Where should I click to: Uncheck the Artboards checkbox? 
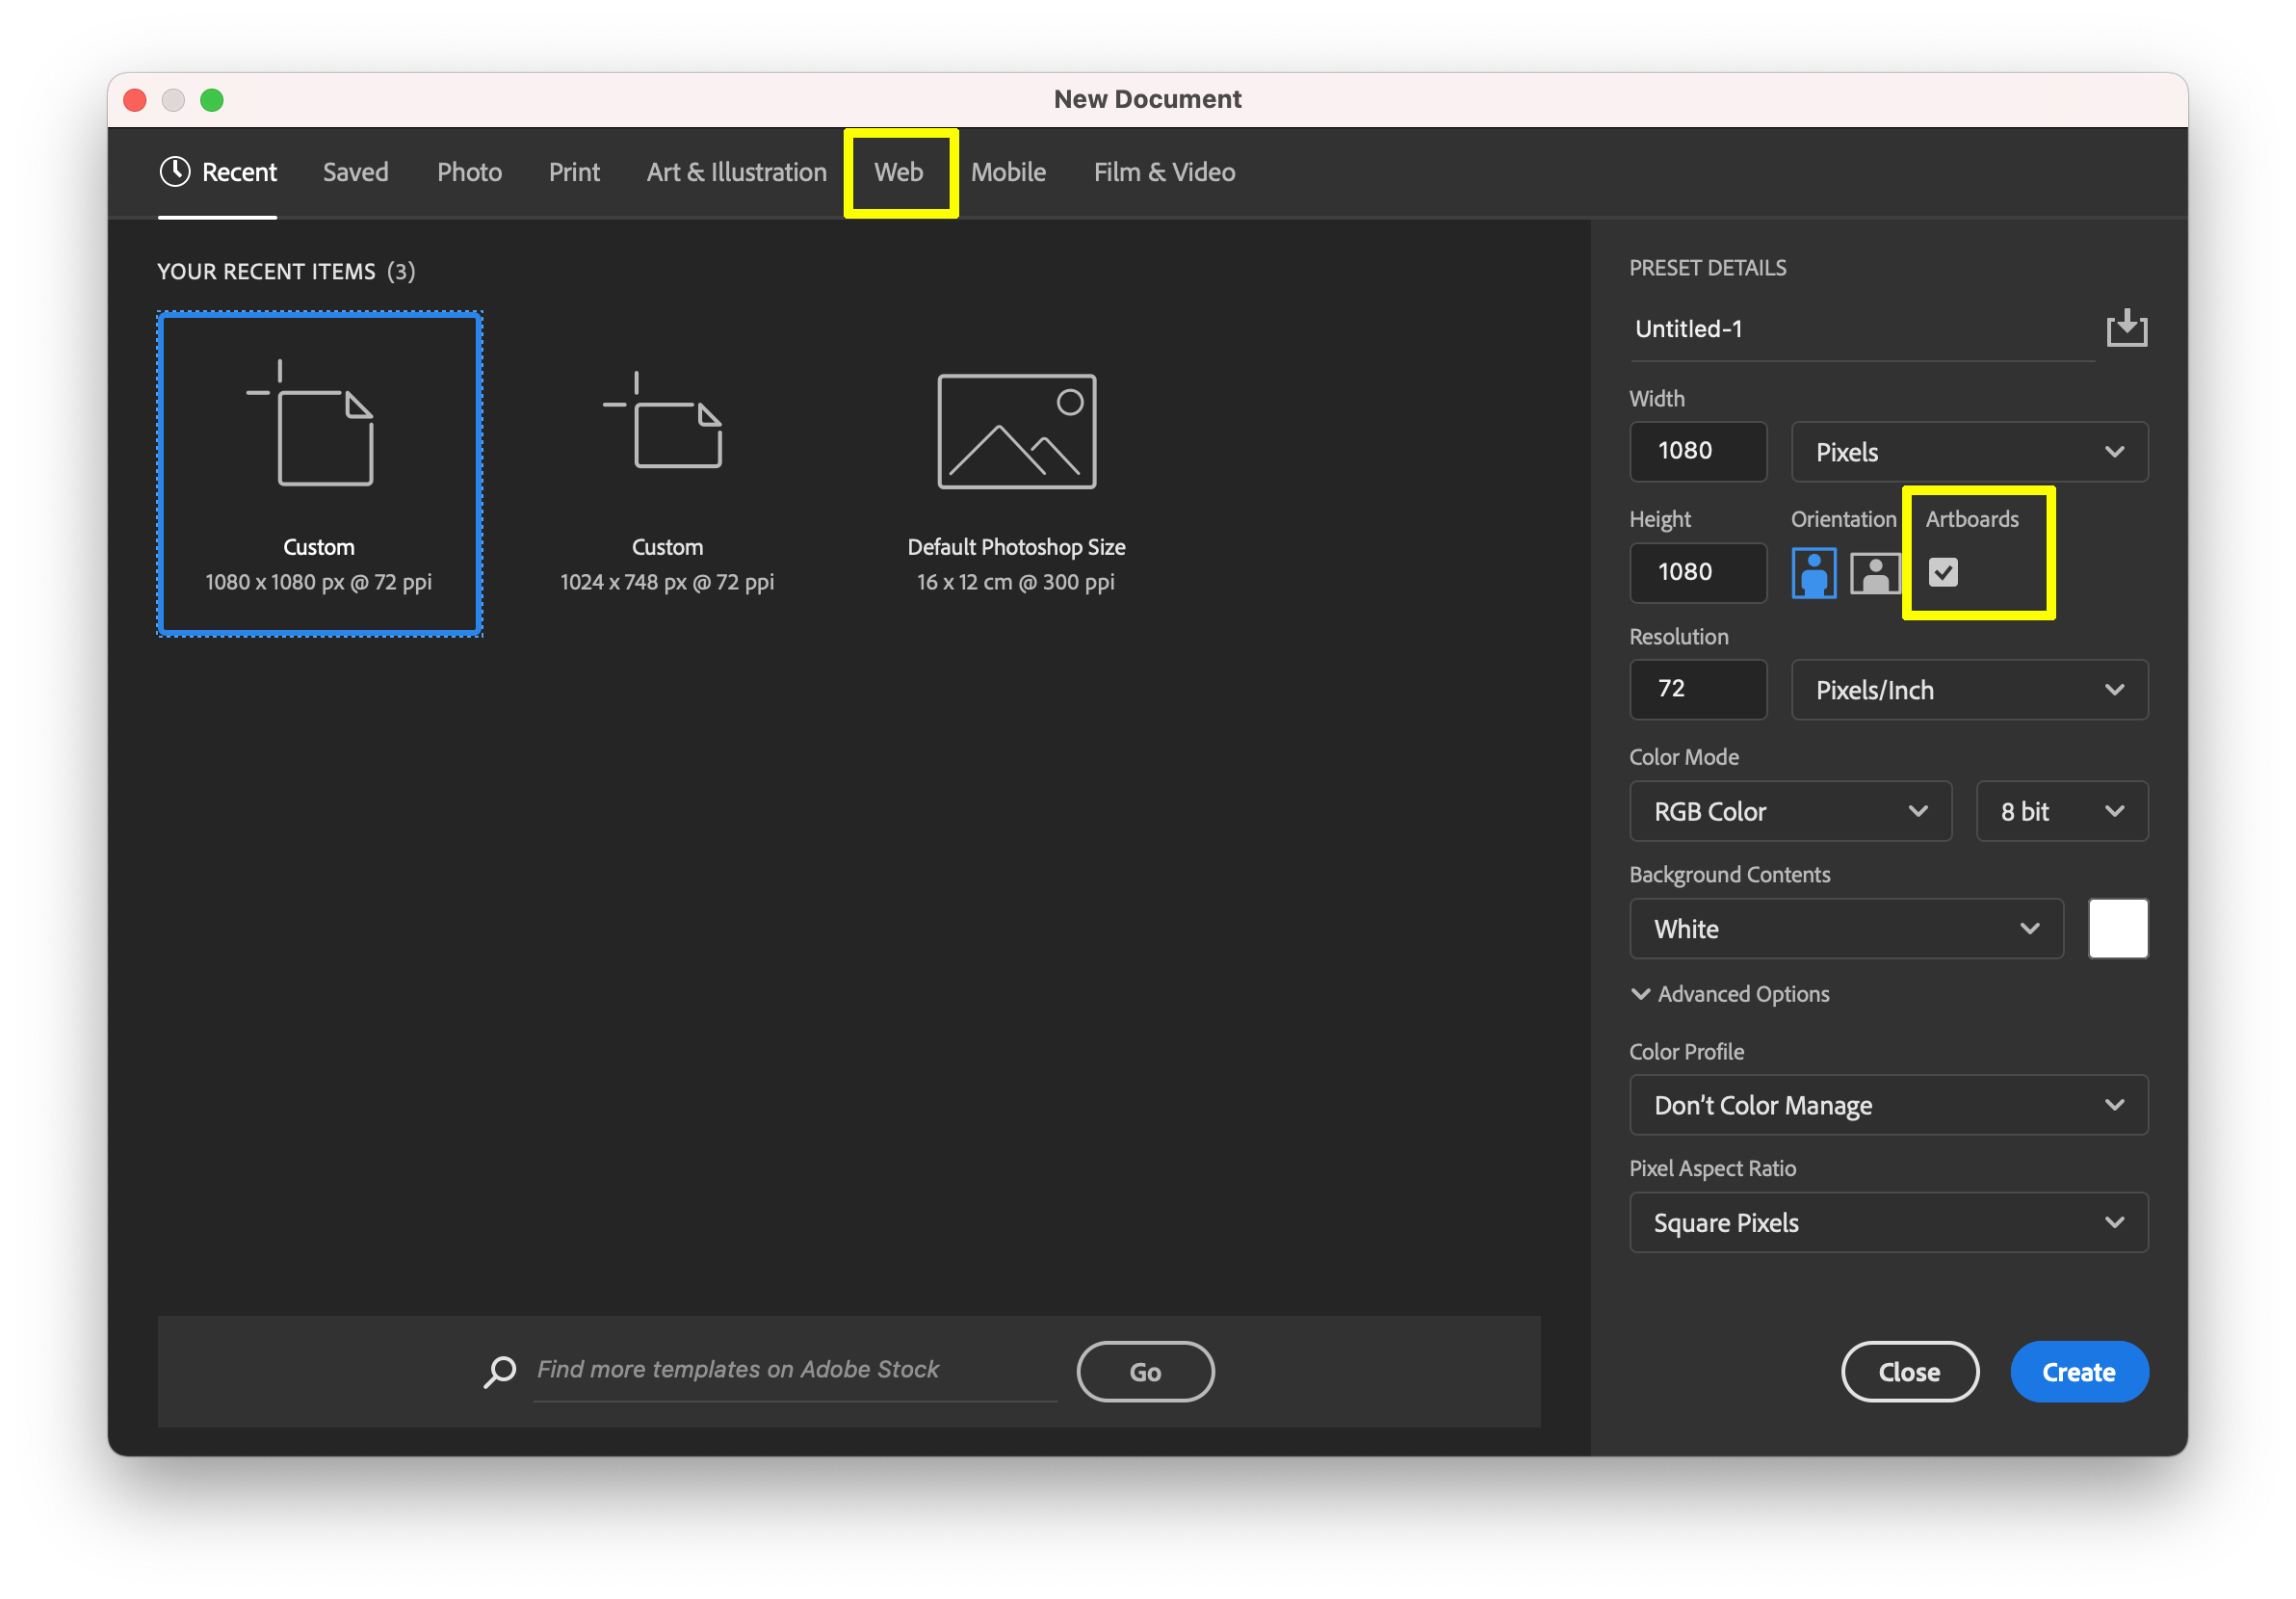[1942, 572]
